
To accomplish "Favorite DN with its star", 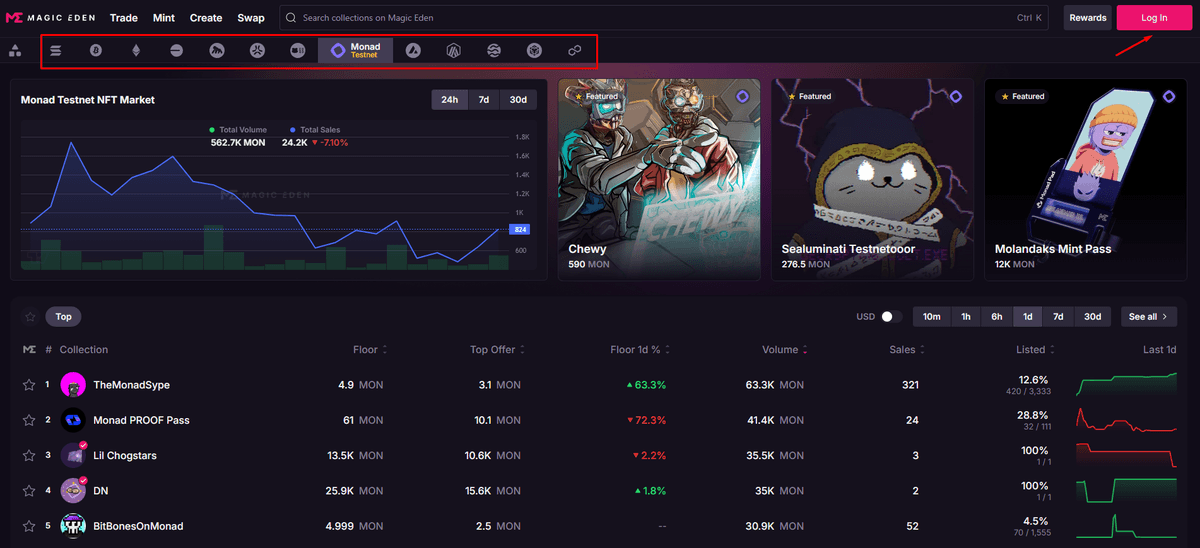I will click(29, 490).
